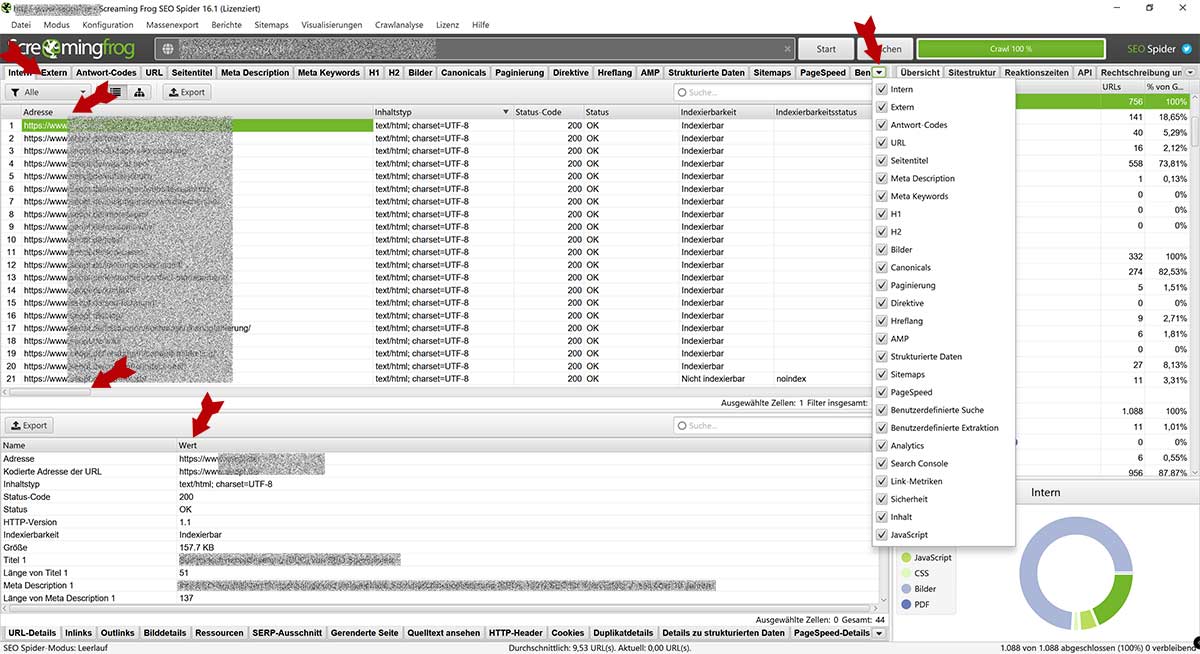
Task: Open the Hilfe menu
Action: [x=480, y=24]
